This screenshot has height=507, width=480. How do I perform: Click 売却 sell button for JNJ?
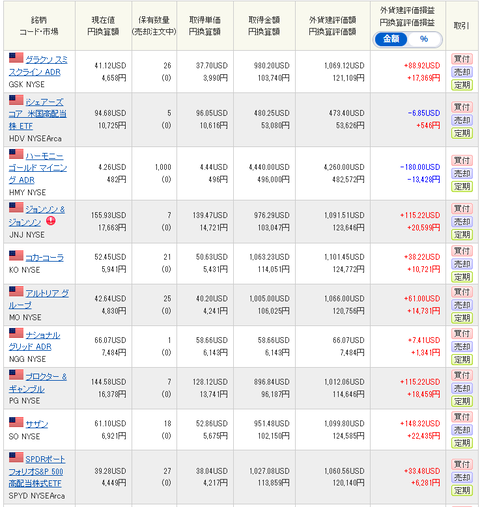pos(462,222)
